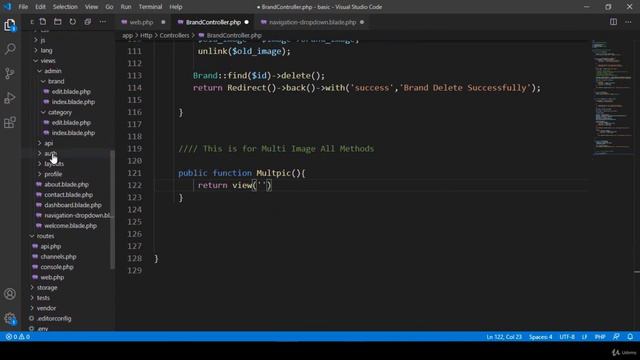Open console.php in routes

click(x=57, y=267)
